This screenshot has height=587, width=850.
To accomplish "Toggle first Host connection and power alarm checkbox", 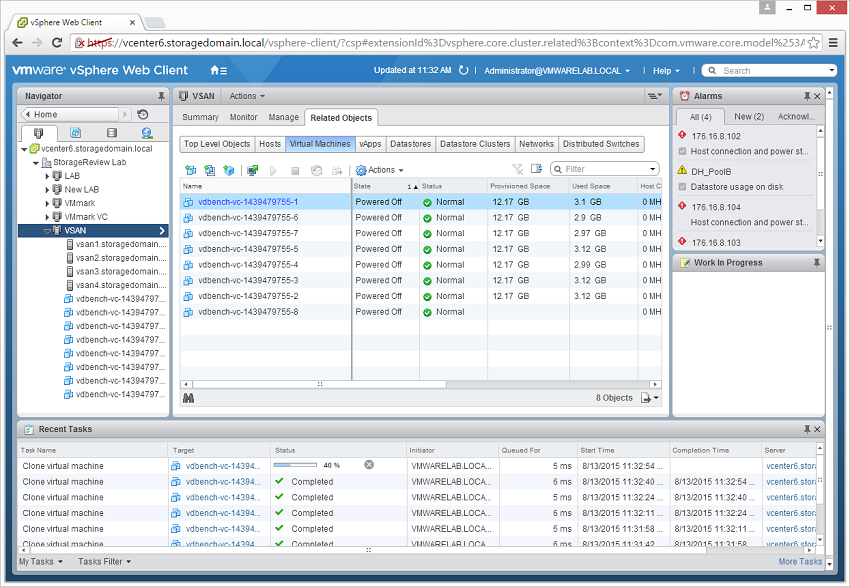I will coord(682,152).
